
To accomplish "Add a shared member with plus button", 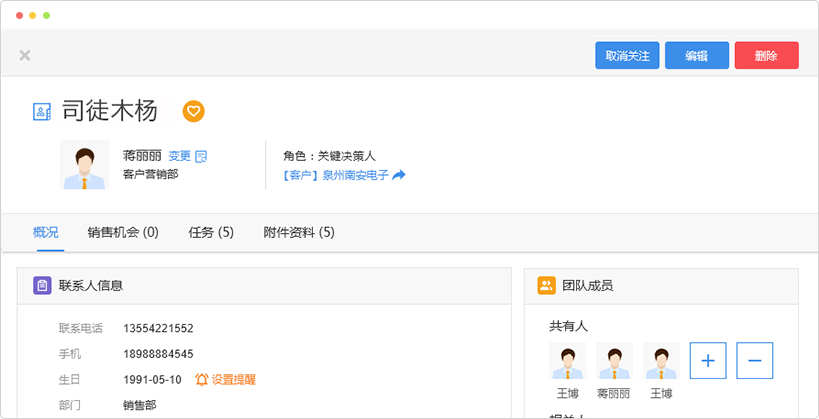I will click(708, 360).
